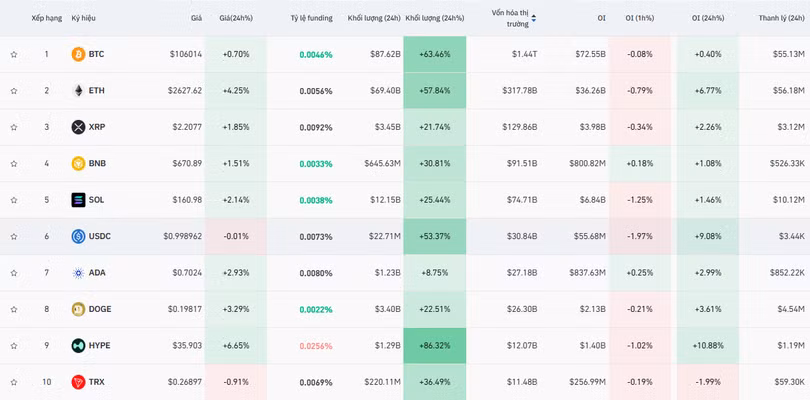Screen dimensions: 810x400
Task: Click HYPE green +86.32% volume cell
Action: (434, 346)
